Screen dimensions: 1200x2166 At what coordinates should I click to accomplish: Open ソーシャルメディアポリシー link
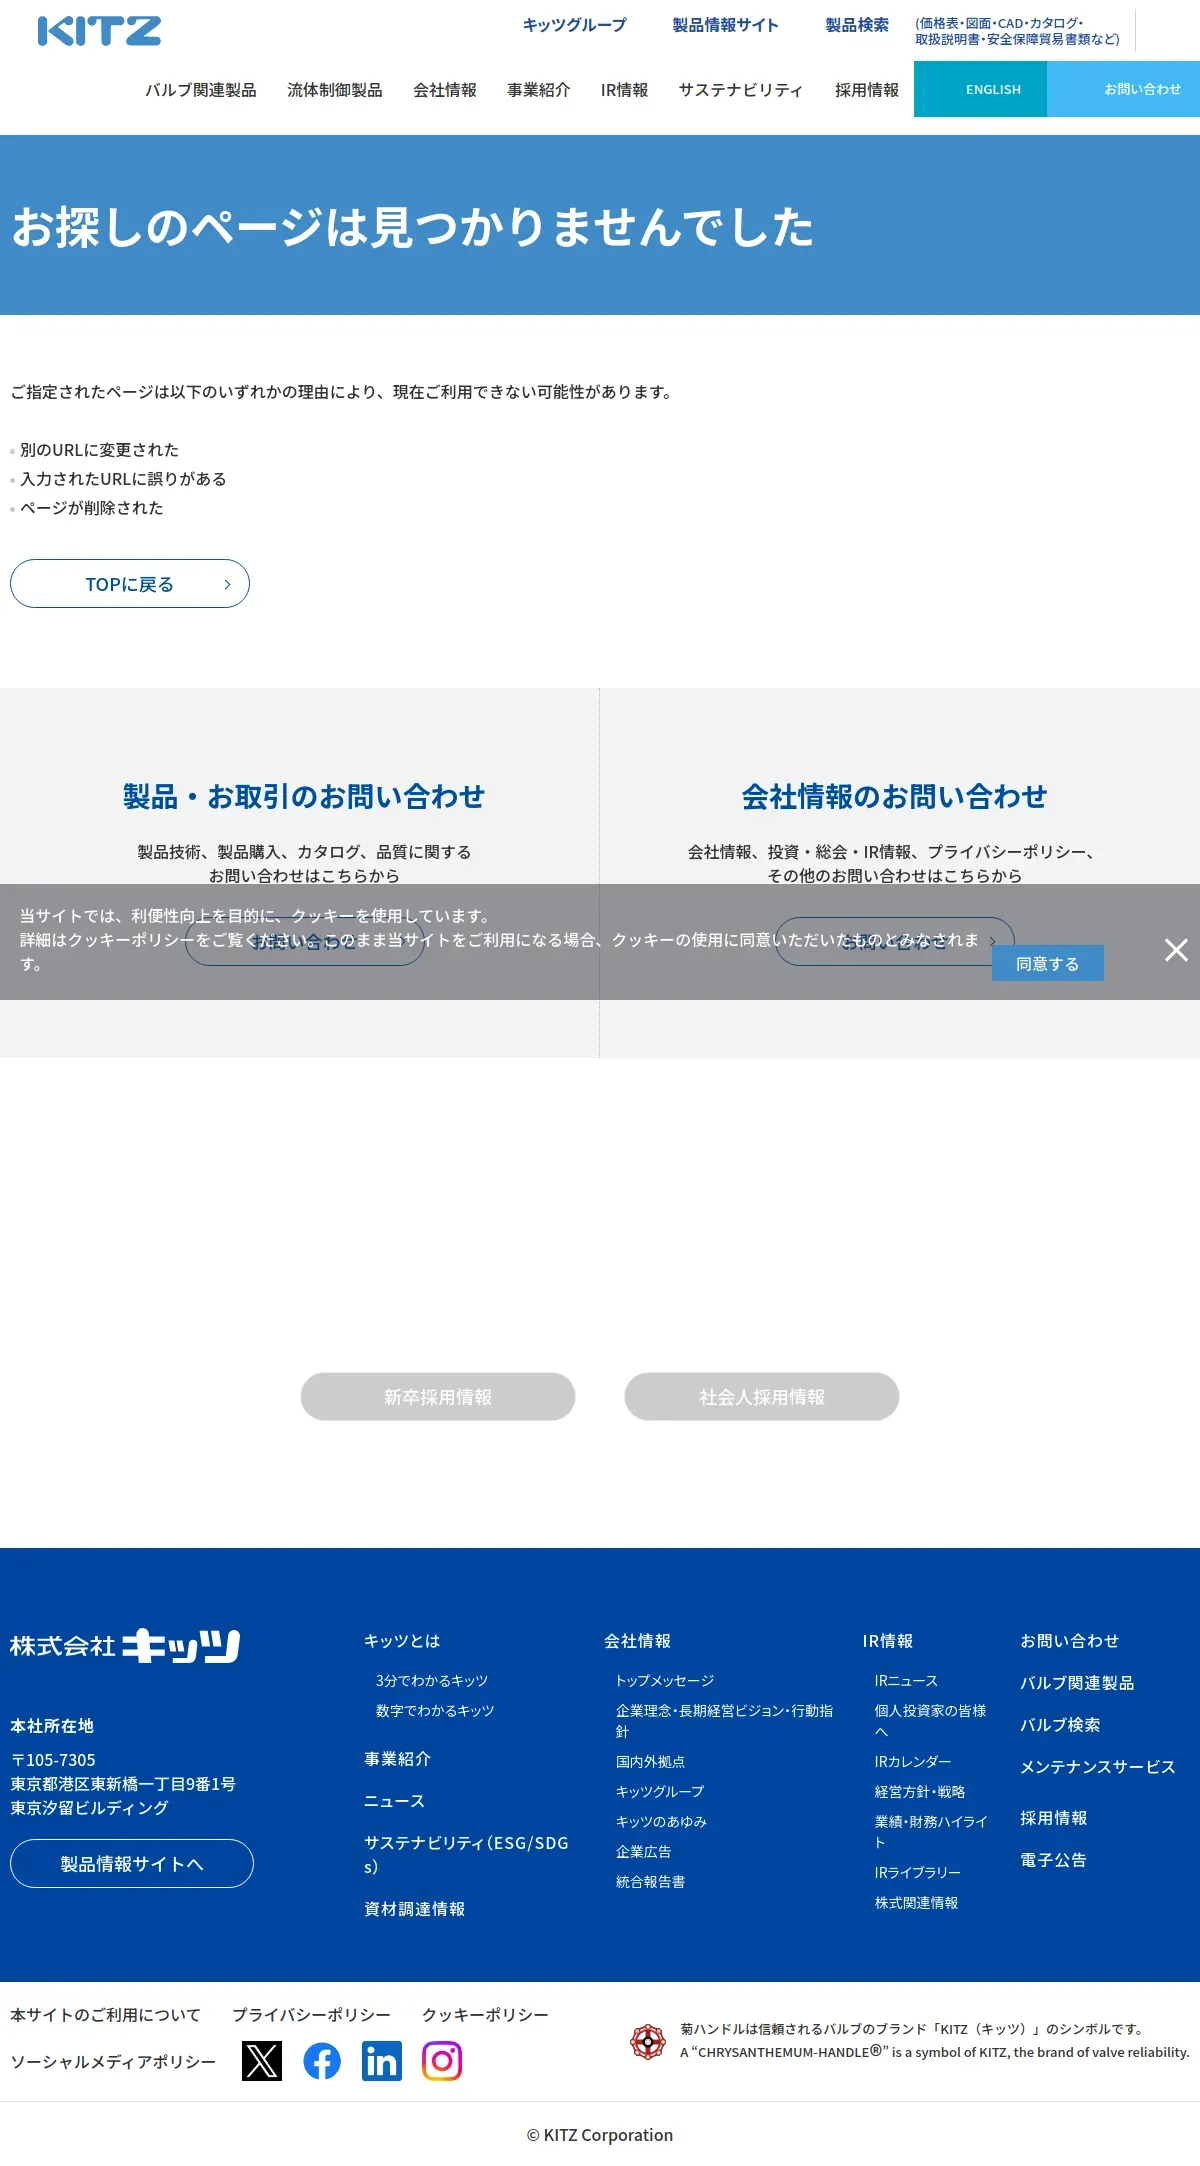coord(113,2062)
